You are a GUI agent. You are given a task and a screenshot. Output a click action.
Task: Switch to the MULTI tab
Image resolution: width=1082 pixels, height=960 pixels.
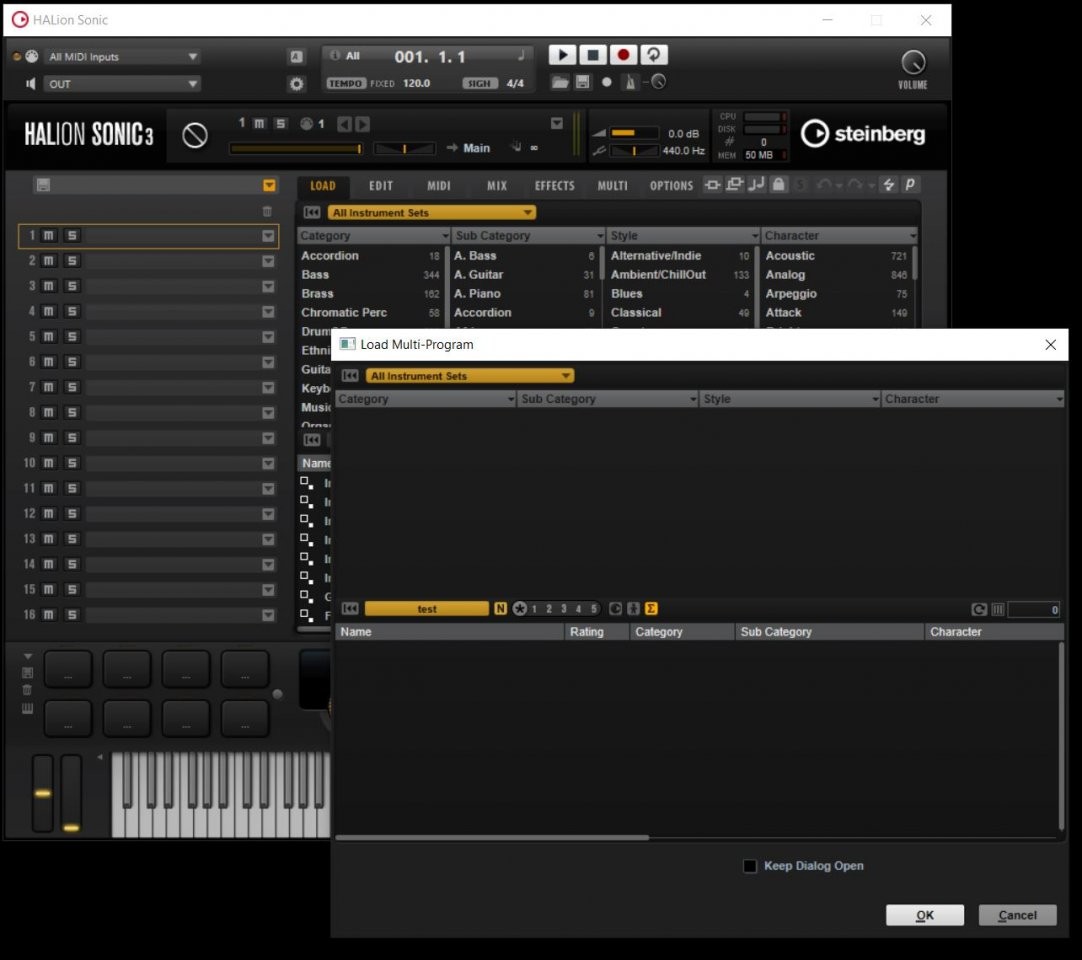(x=613, y=186)
